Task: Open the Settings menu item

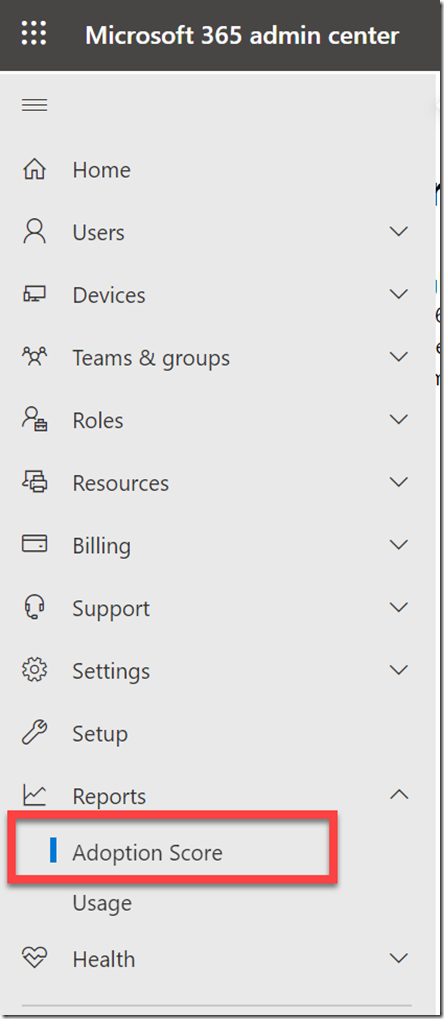Action: point(111,671)
